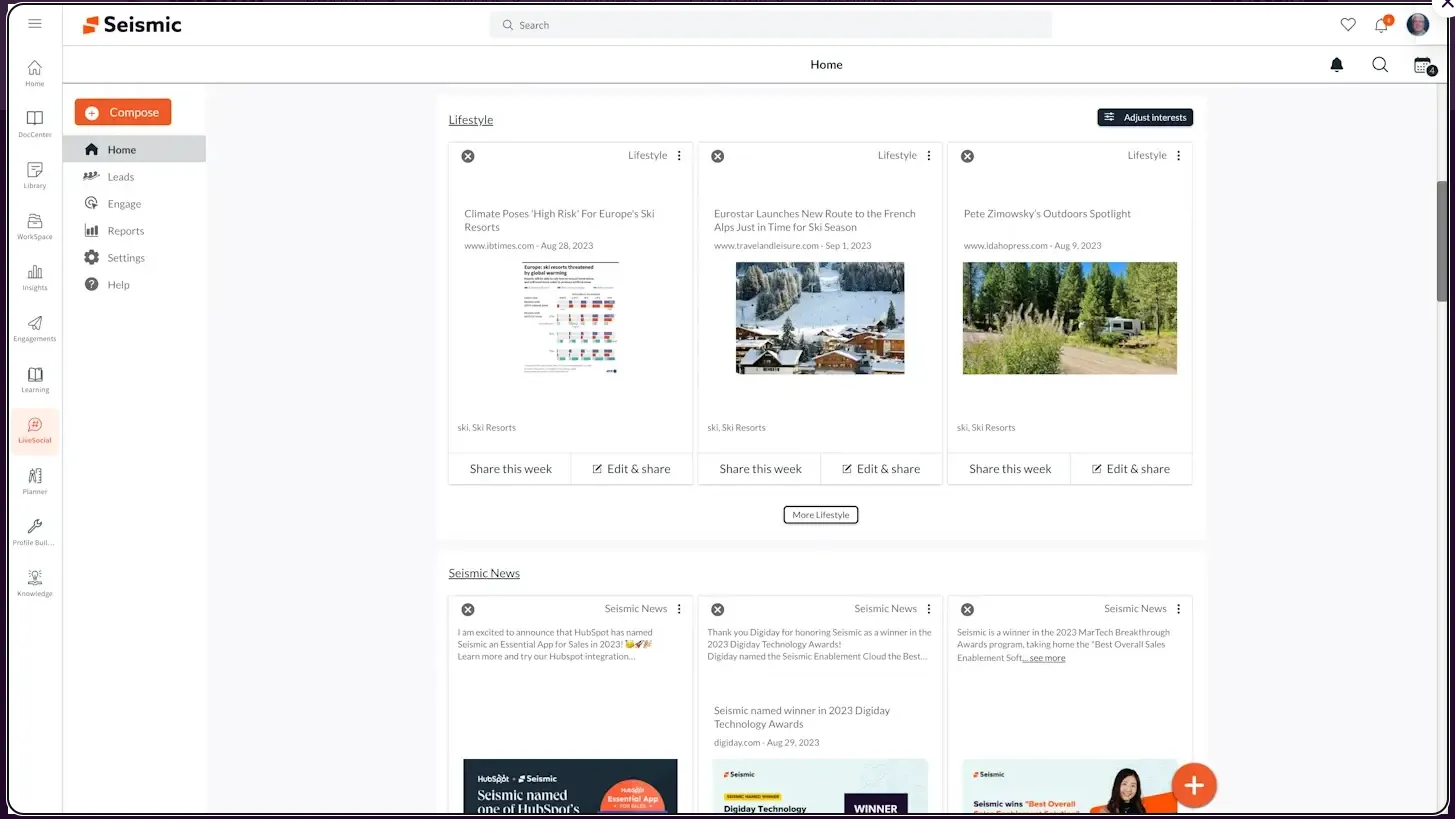Open the user profile avatar
This screenshot has width=1455, height=819.
point(1418,25)
